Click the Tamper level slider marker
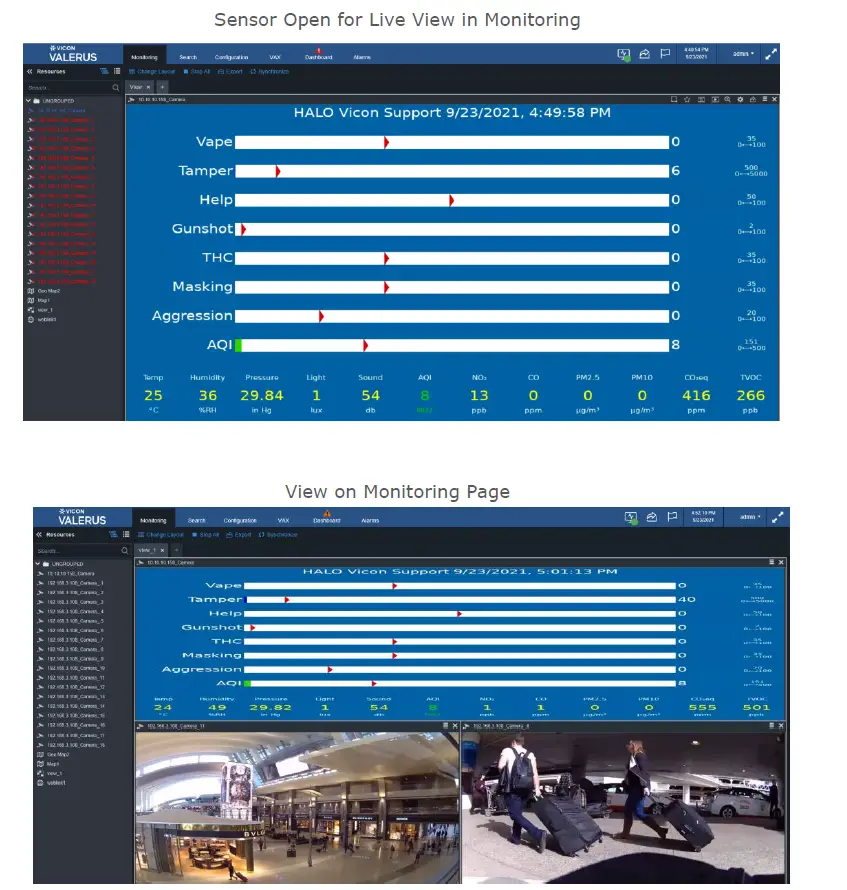The image size is (847, 890). (277, 171)
